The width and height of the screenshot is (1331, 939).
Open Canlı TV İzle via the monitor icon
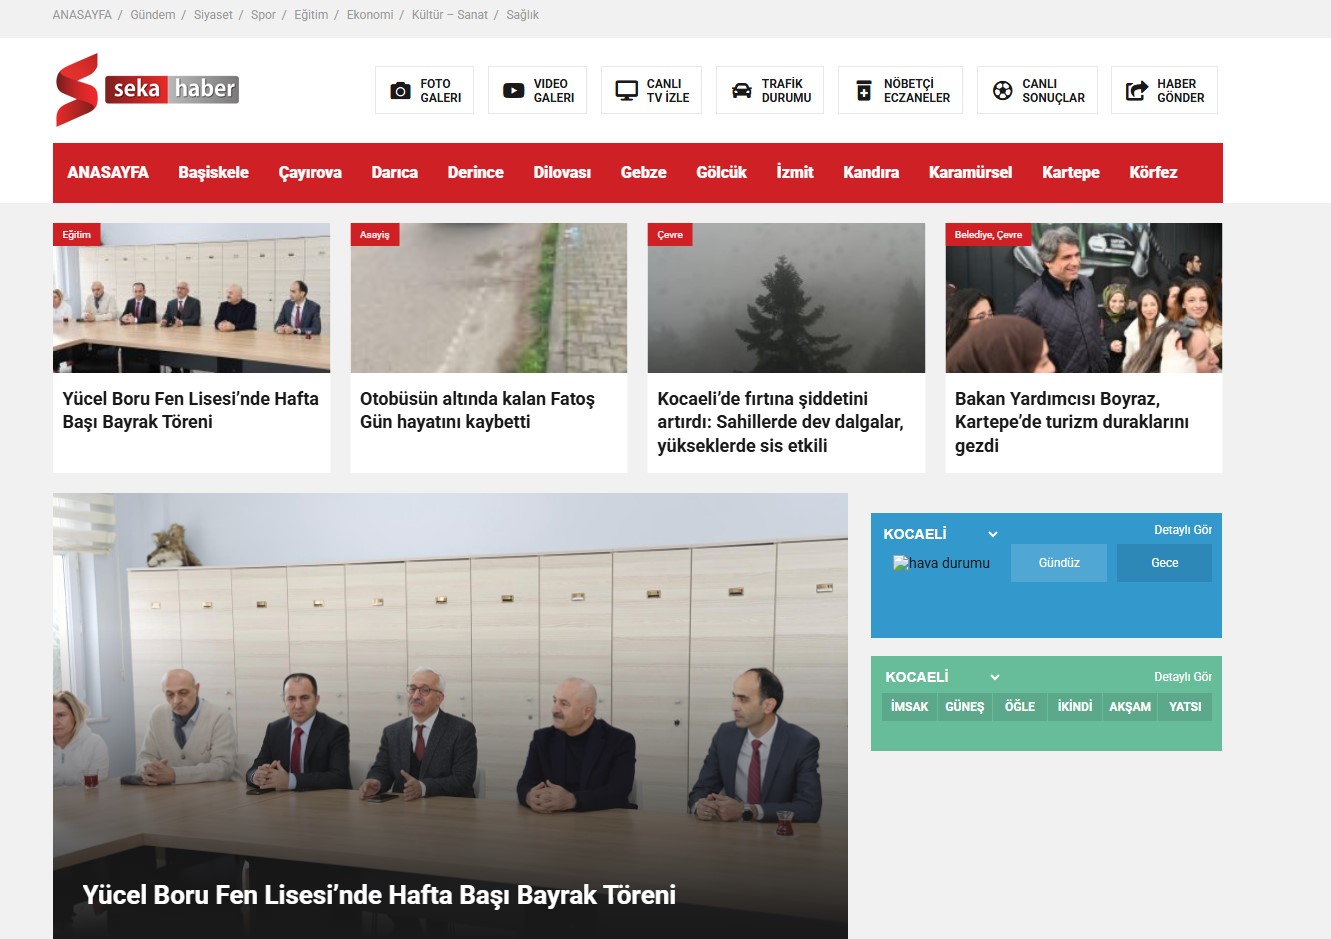click(627, 89)
